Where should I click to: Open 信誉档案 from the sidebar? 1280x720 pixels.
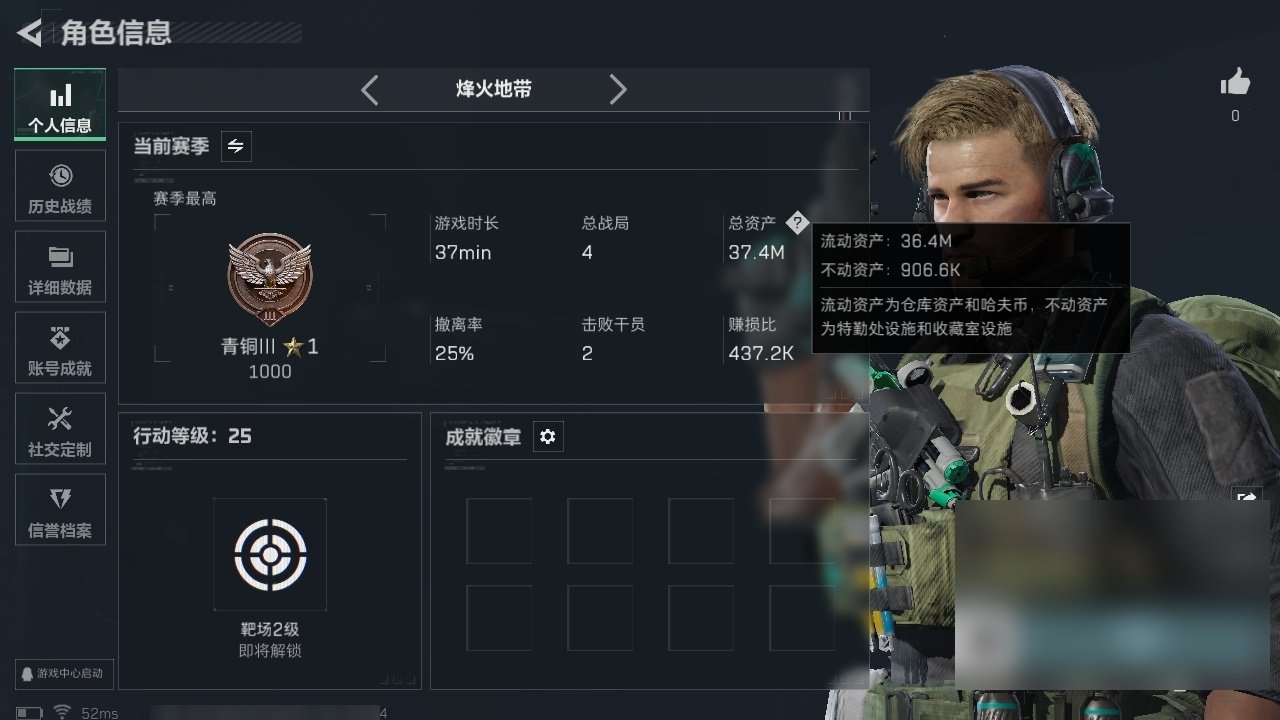click(x=60, y=513)
